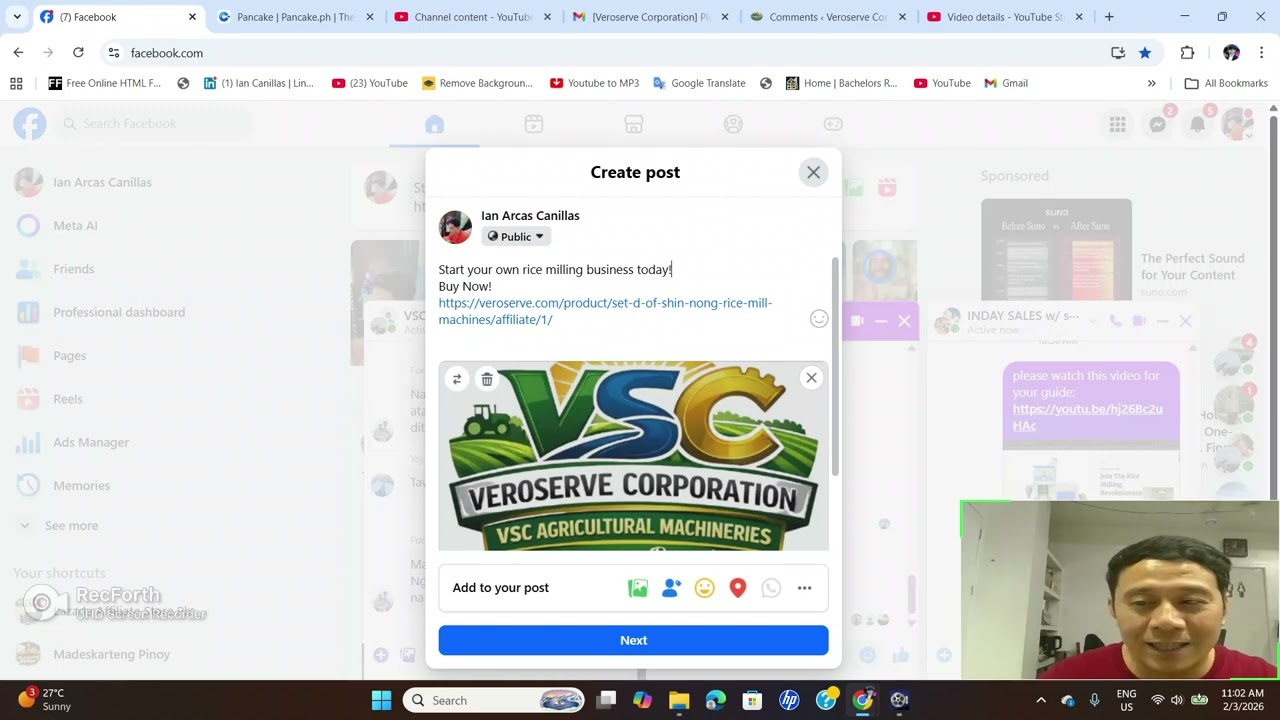Open Notifications bell in the top bar
The image size is (1280, 720).
point(1197,123)
